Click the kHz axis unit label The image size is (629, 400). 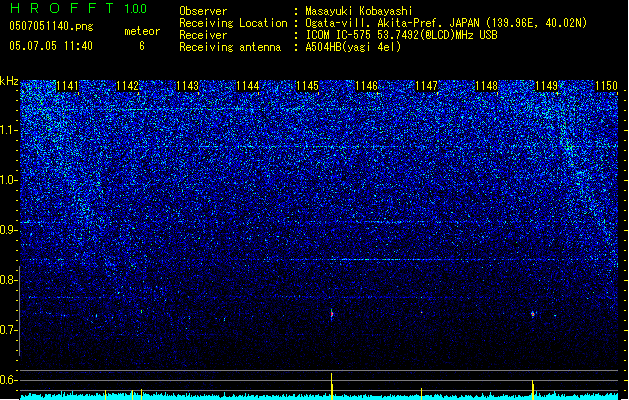(x=9, y=81)
